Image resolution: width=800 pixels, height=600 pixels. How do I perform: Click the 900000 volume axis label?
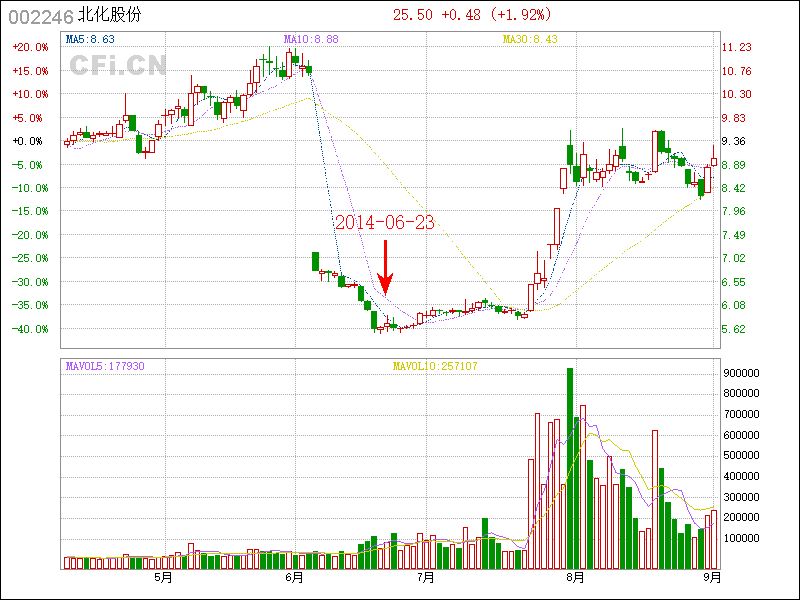click(741, 373)
